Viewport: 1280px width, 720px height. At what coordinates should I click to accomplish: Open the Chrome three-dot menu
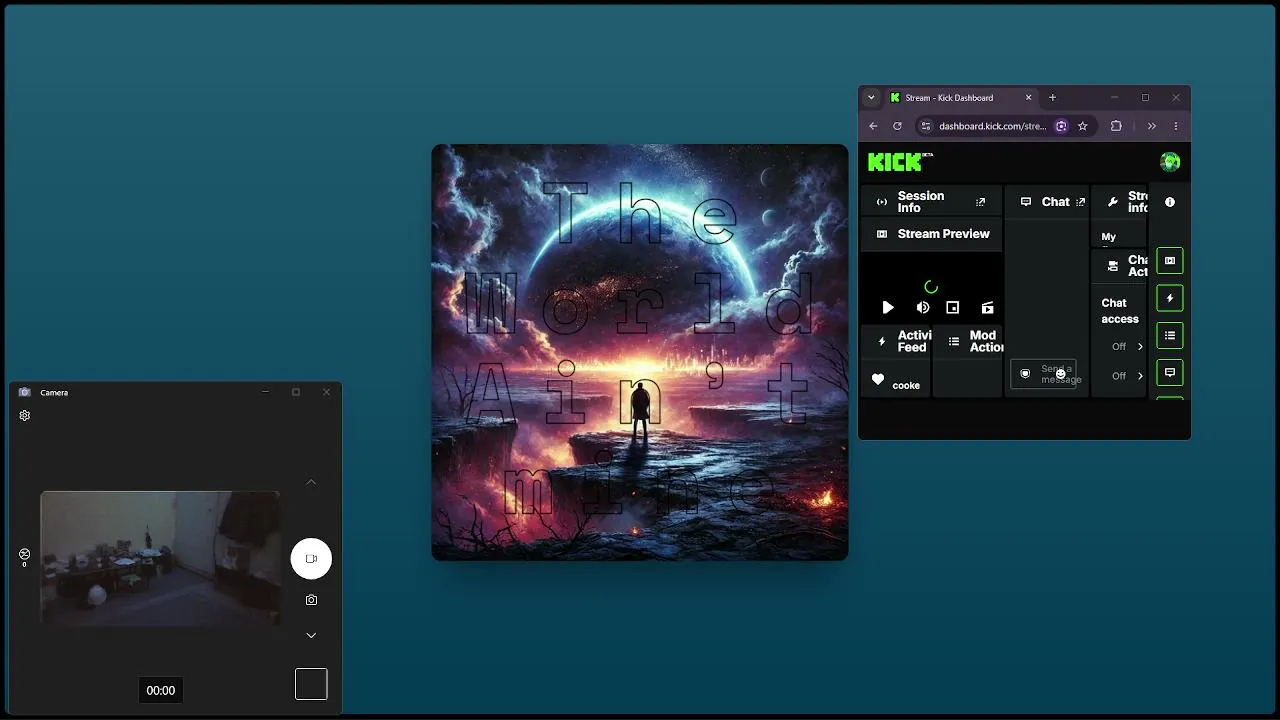[1175, 126]
